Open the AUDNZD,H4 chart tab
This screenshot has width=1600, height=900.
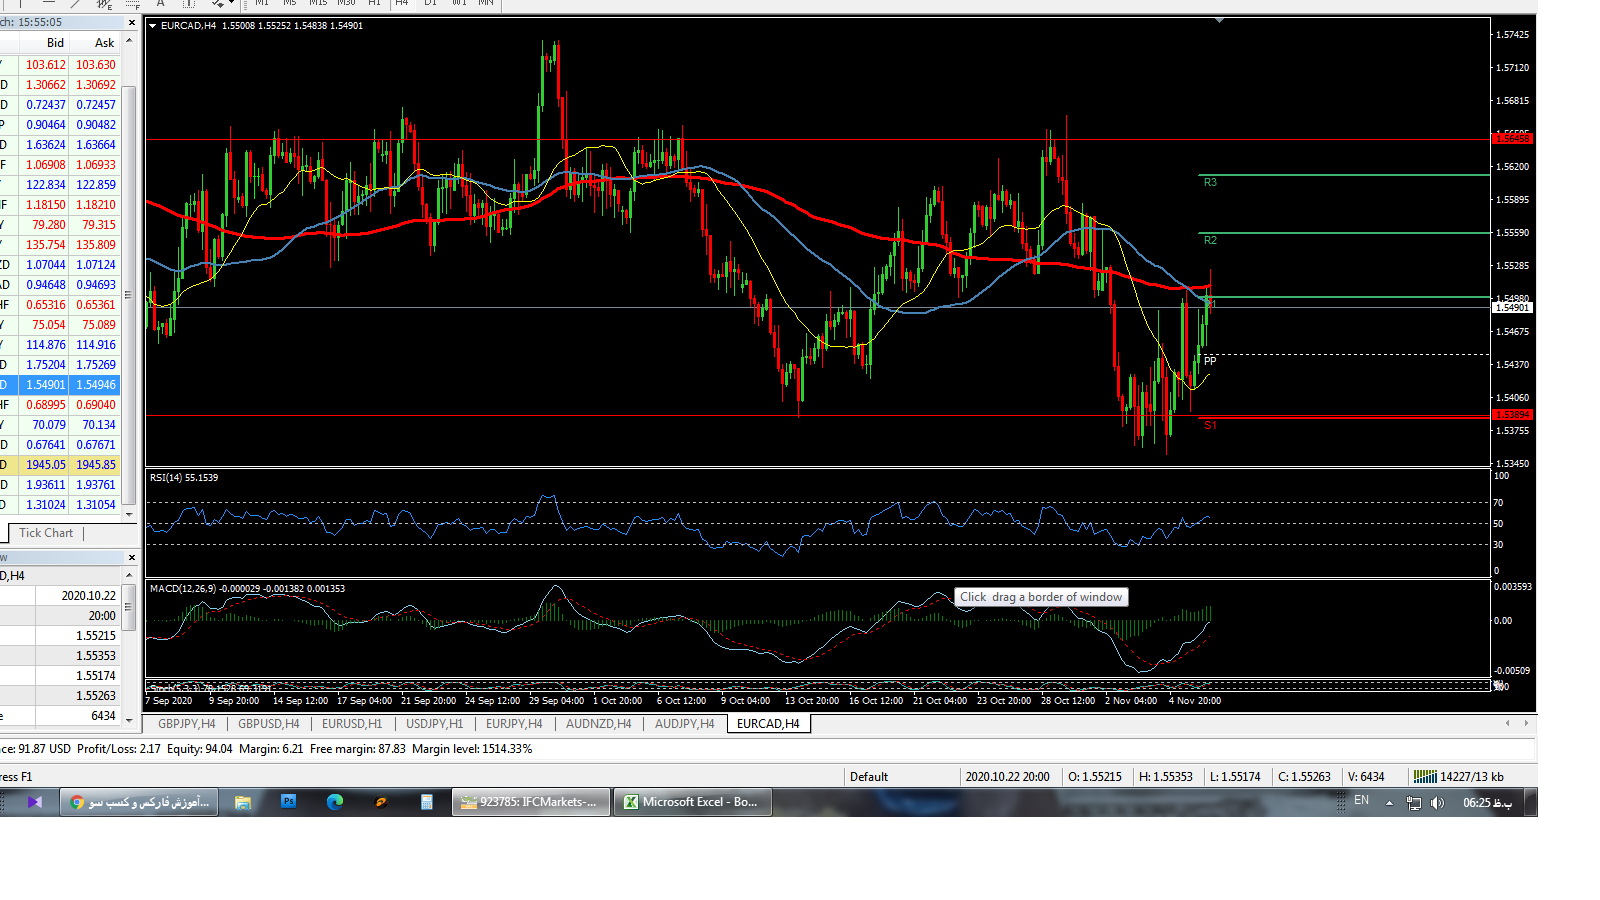click(x=599, y=724)
